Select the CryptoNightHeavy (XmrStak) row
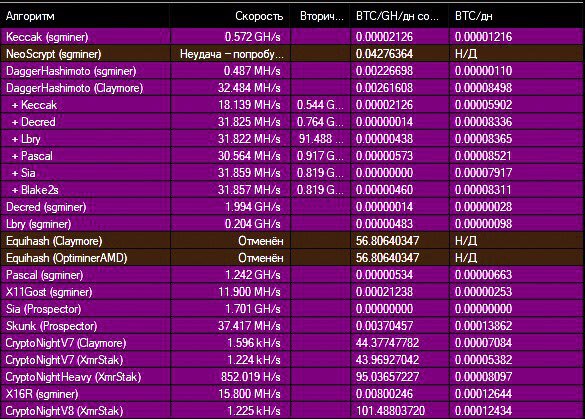The width and height of the screenshot is (585, 419). click(x=292, y=377)
